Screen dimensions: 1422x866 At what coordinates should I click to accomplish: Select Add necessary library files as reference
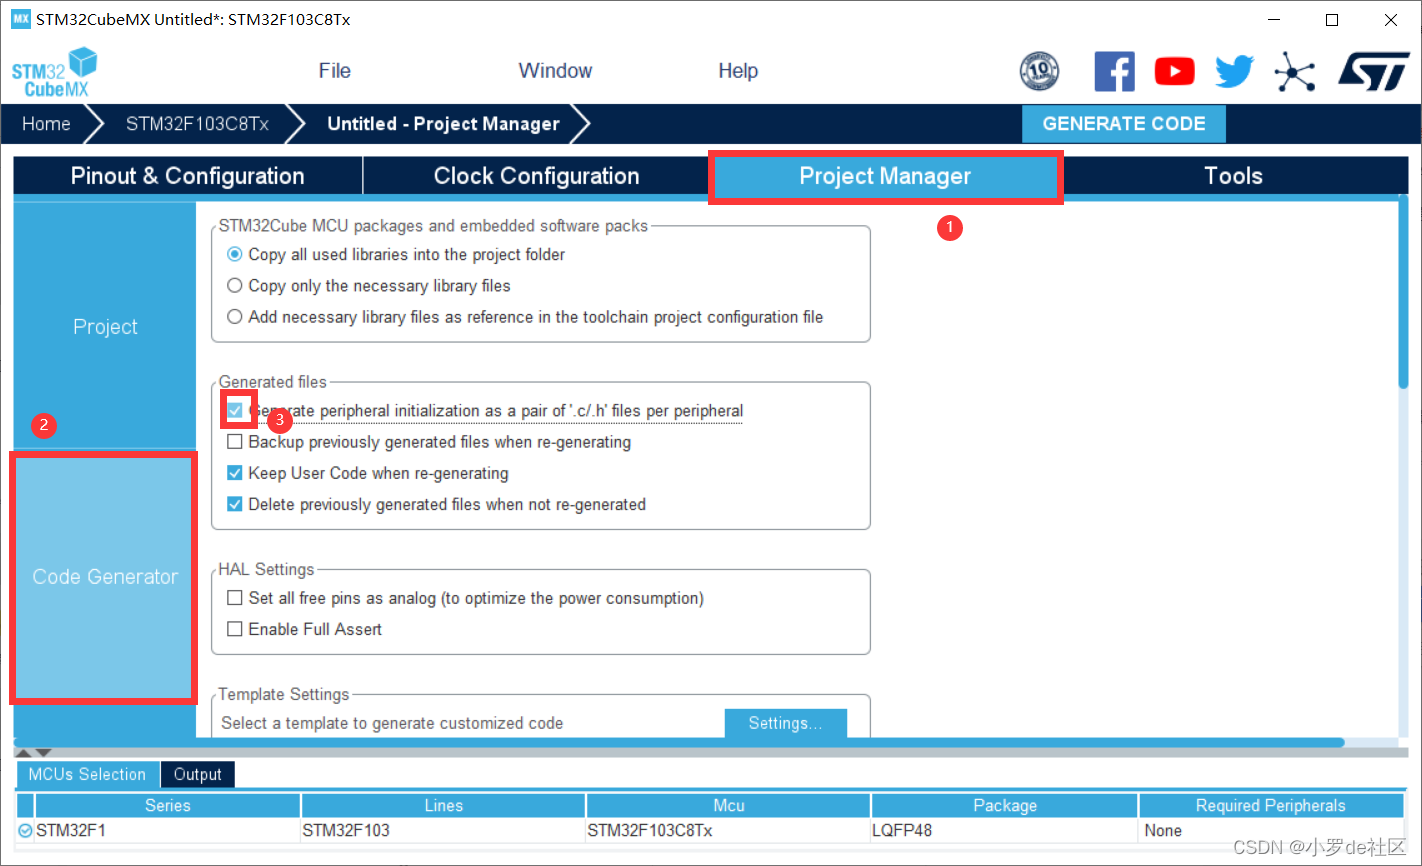coord(235,316)
